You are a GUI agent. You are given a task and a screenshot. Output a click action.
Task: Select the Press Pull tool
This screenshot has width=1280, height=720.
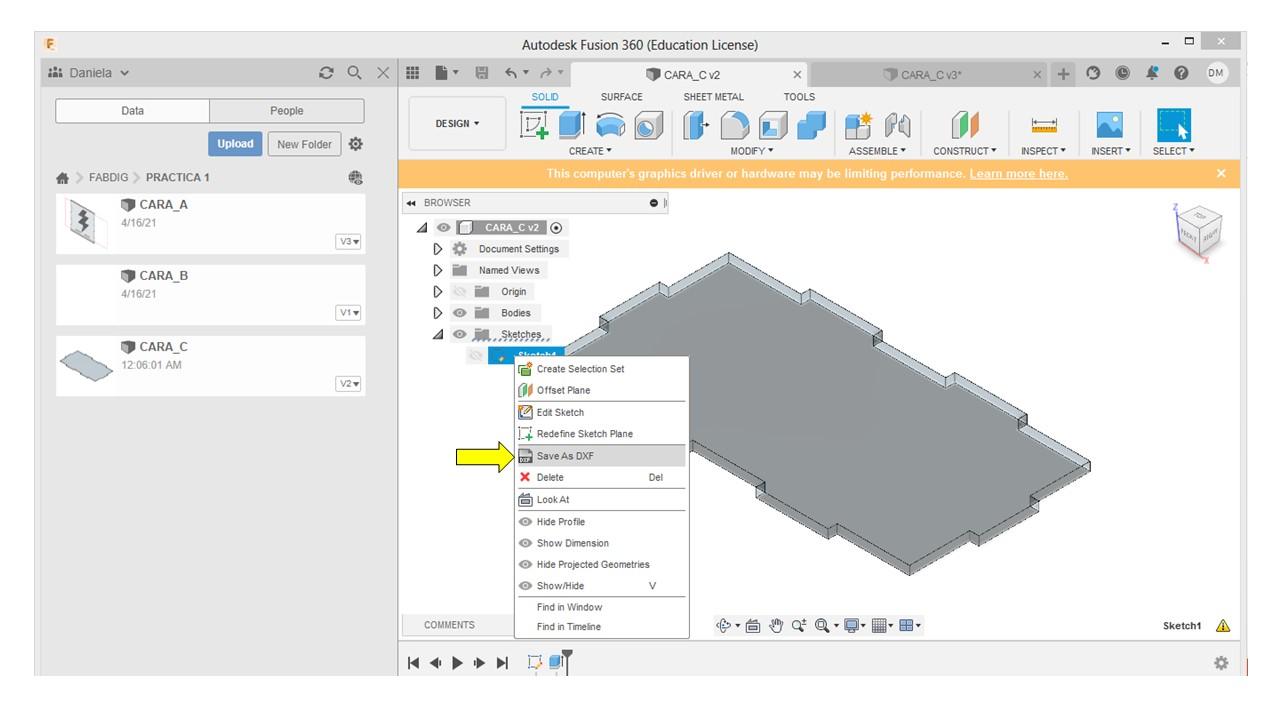pos(697,125)
